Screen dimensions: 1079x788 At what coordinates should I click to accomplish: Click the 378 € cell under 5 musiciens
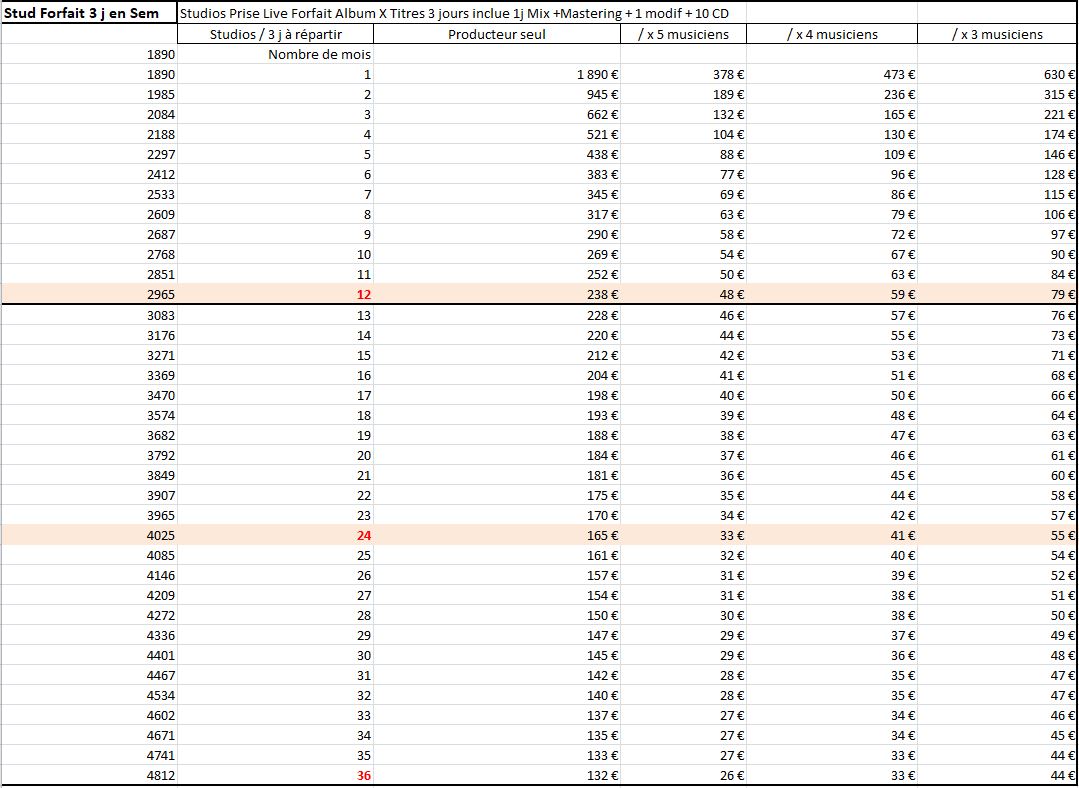(727, 74)
